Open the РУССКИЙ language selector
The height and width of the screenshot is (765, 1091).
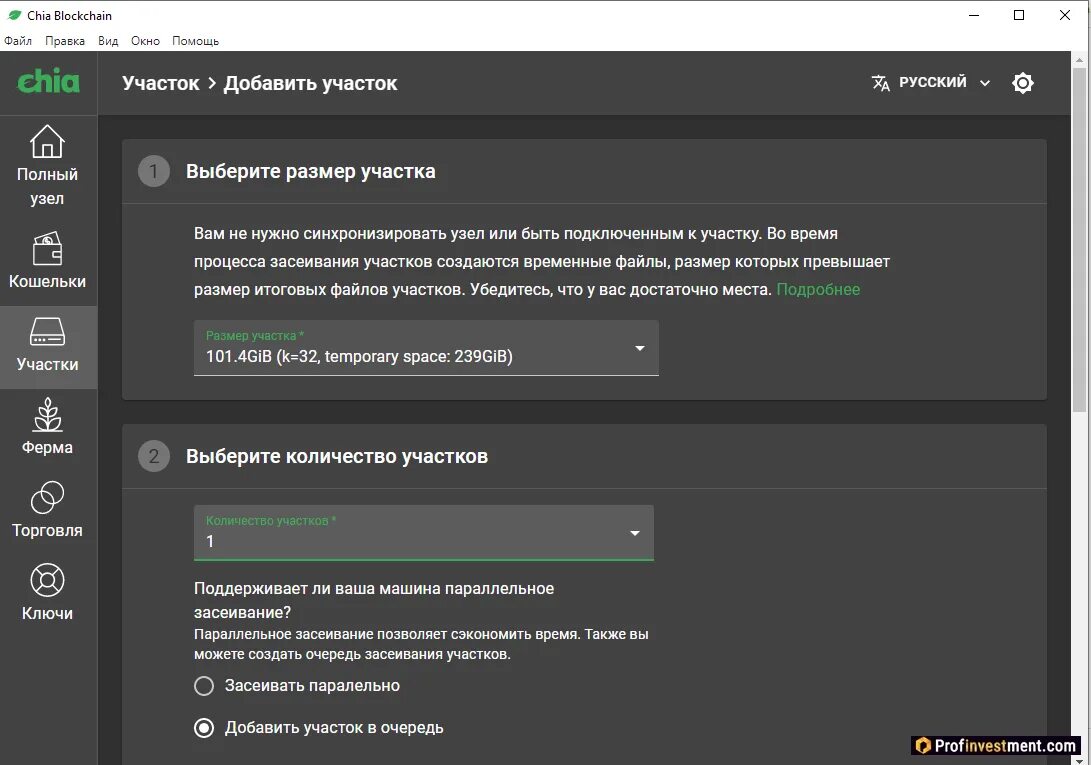[931, 83]
